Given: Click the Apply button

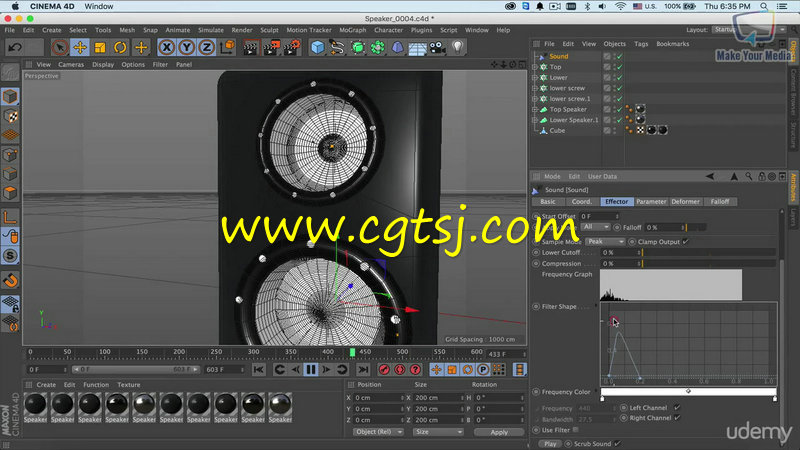Looking at the screenshot, I should pyautogui.click(x=499, y=432).
